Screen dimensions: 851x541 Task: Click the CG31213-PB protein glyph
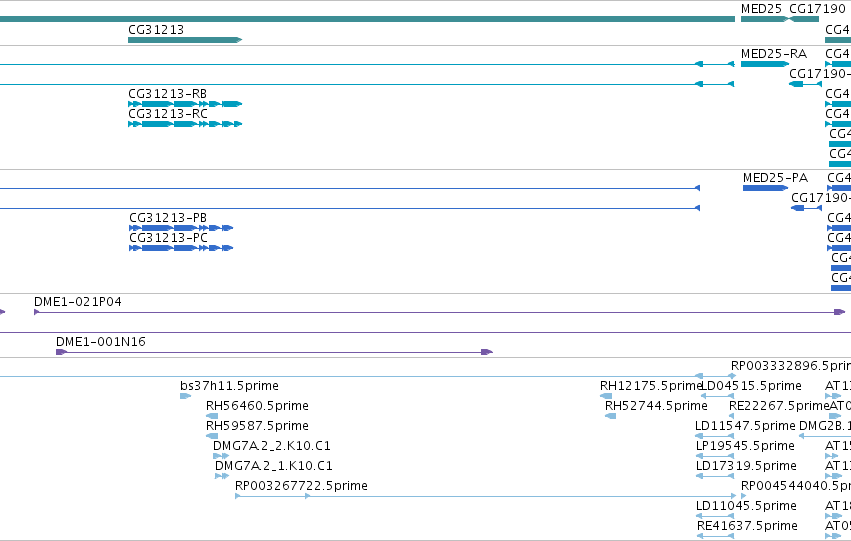(181, 228)
